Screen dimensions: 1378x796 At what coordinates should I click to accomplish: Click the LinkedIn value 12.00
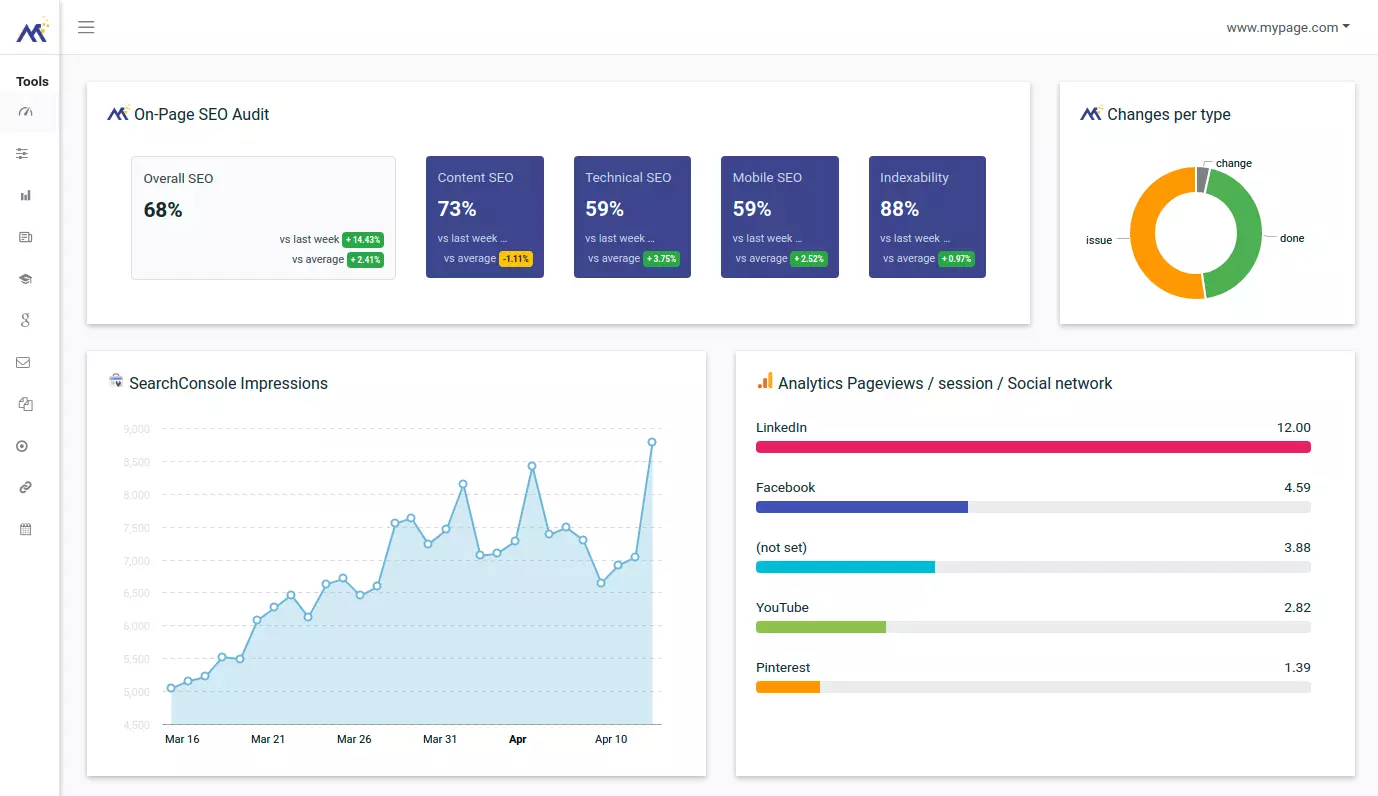pyautogui.click(x=1294, y=427)
